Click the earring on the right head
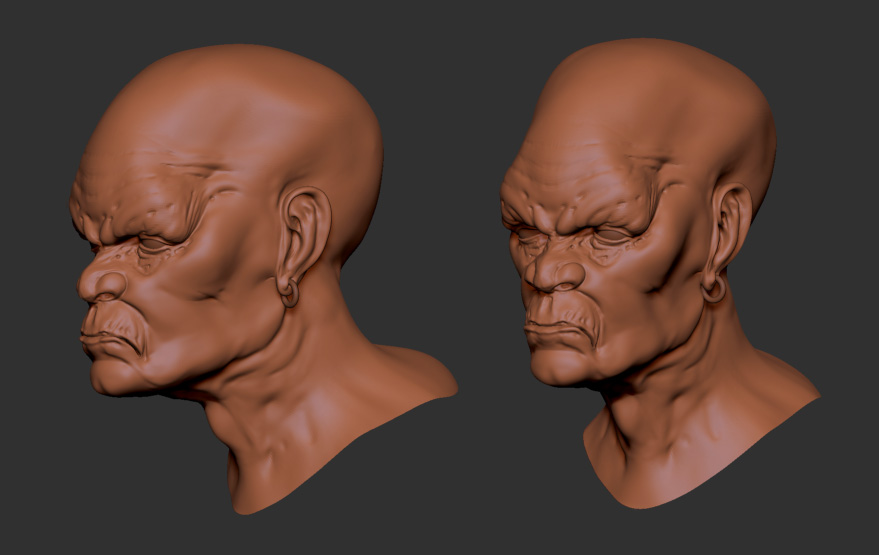 714,289
